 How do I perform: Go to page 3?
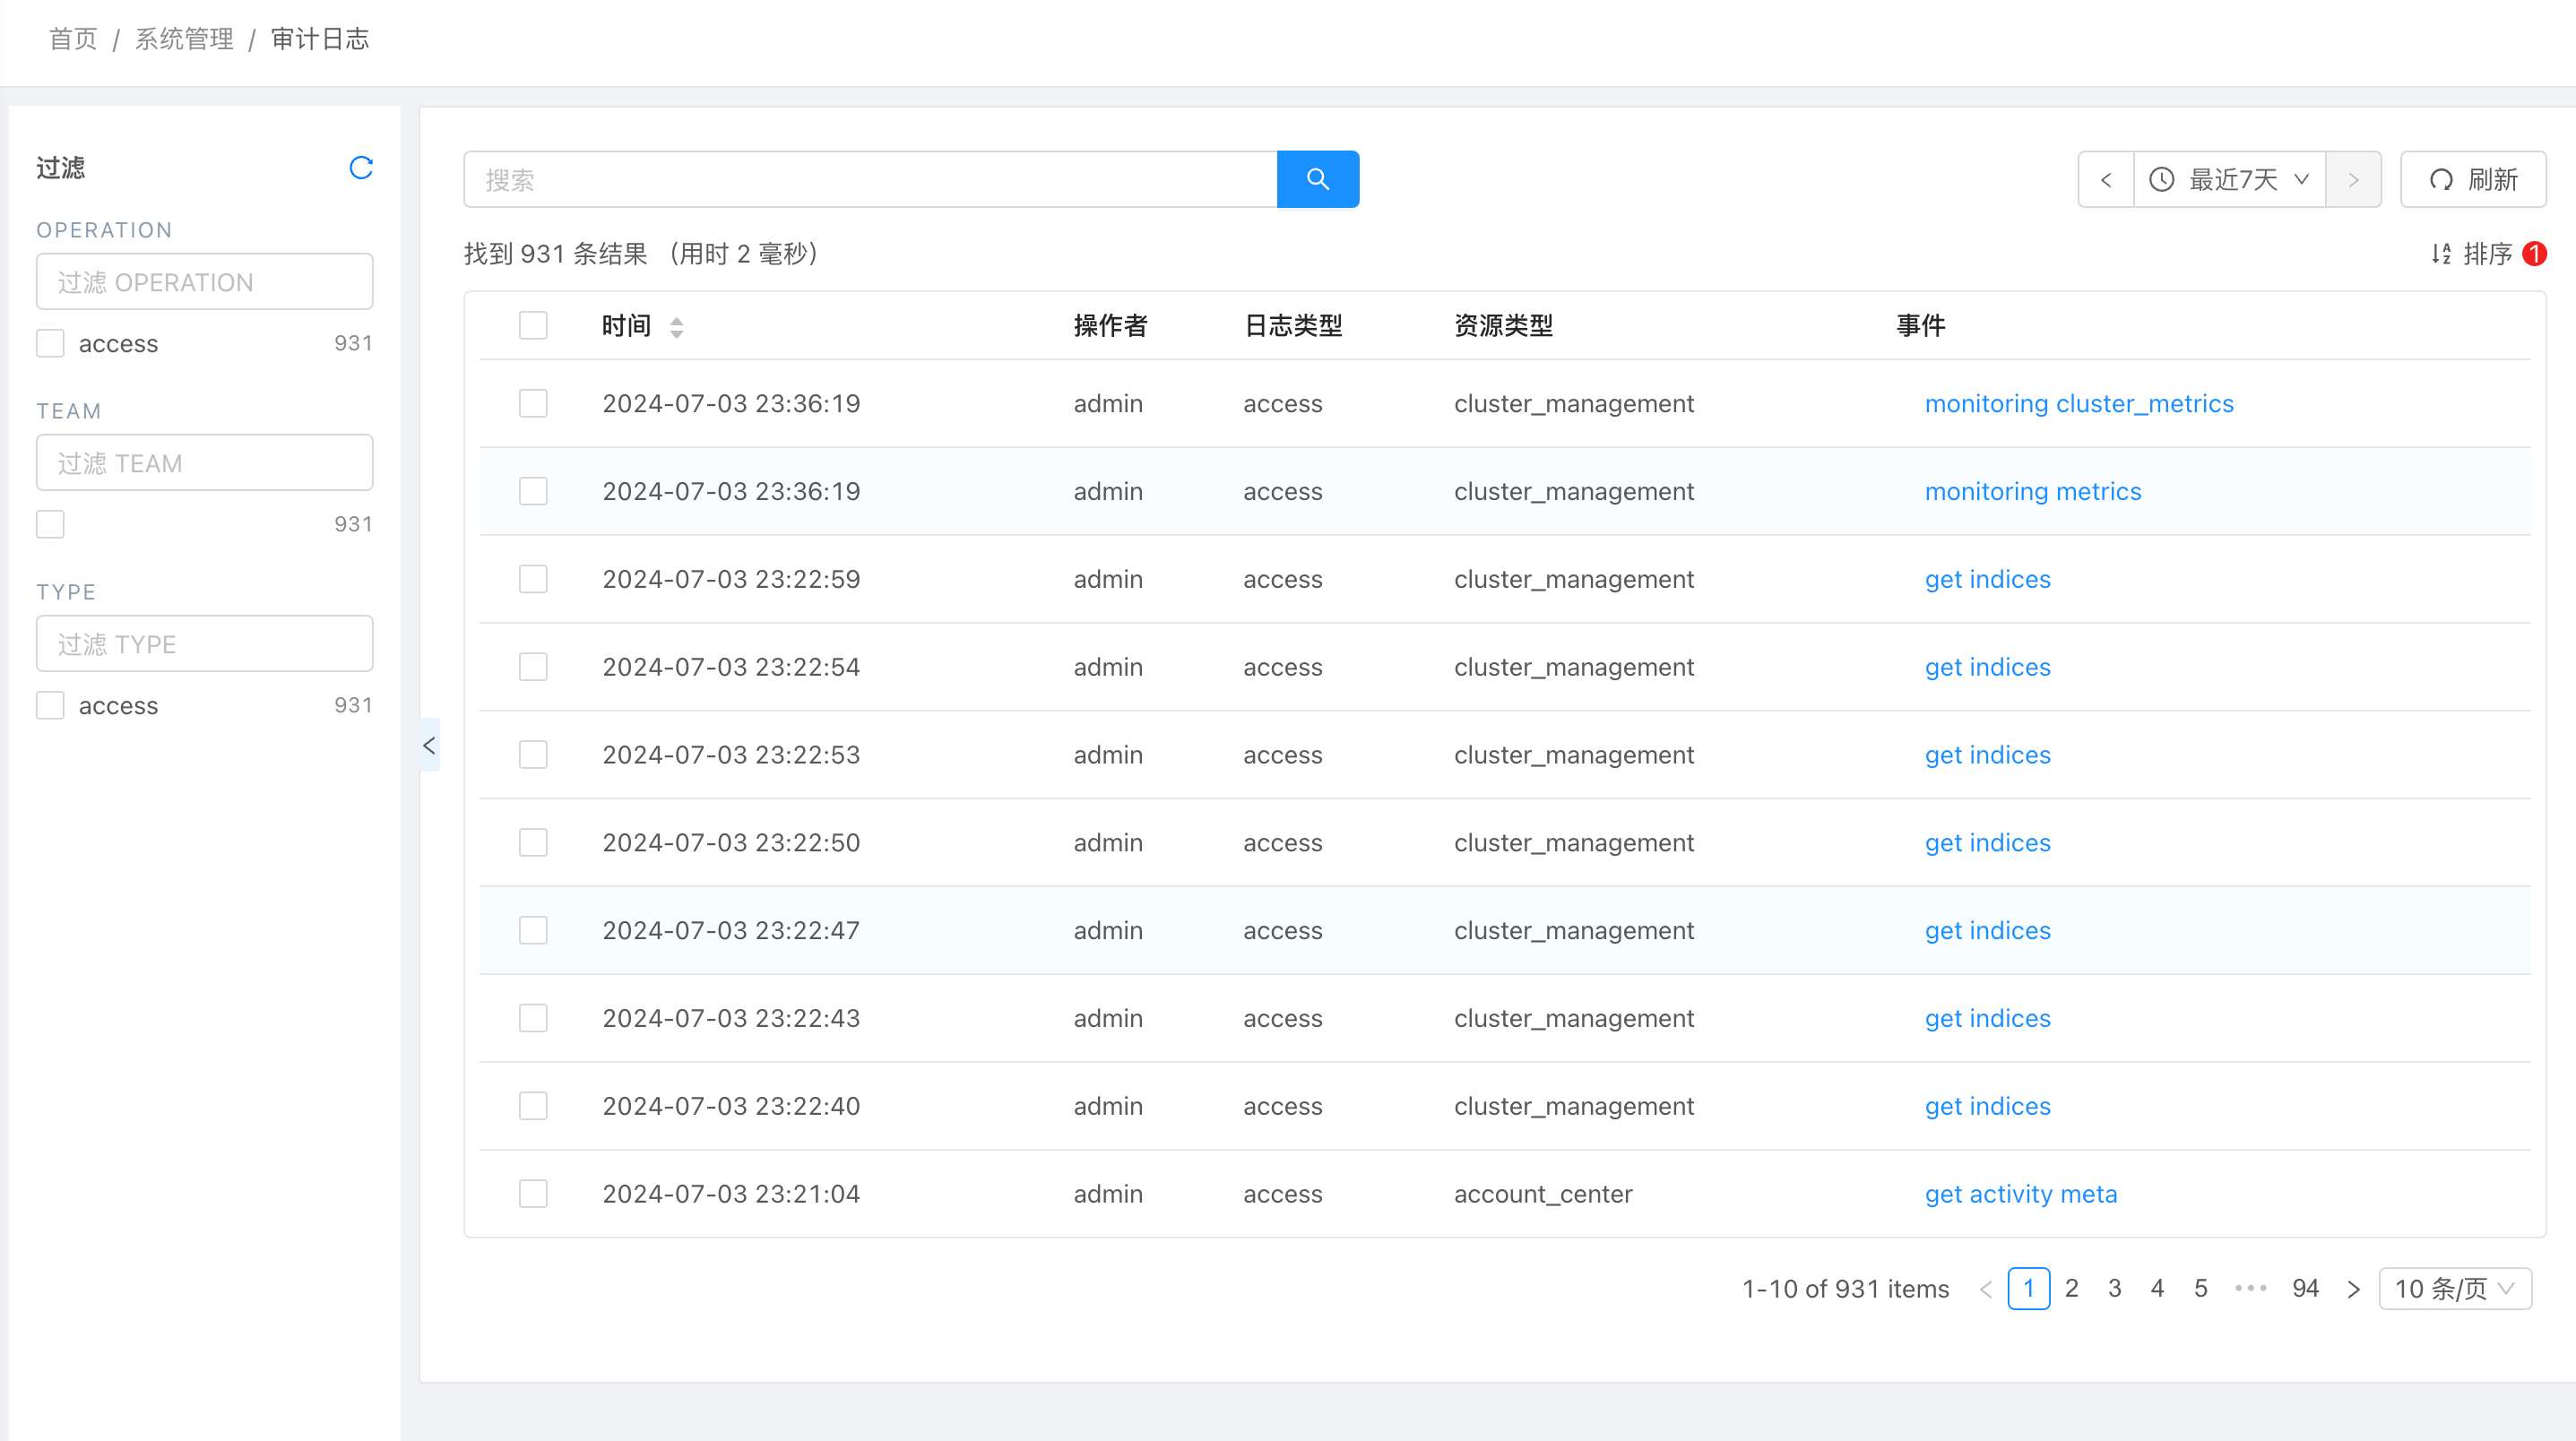(x=2115, y=1289)
